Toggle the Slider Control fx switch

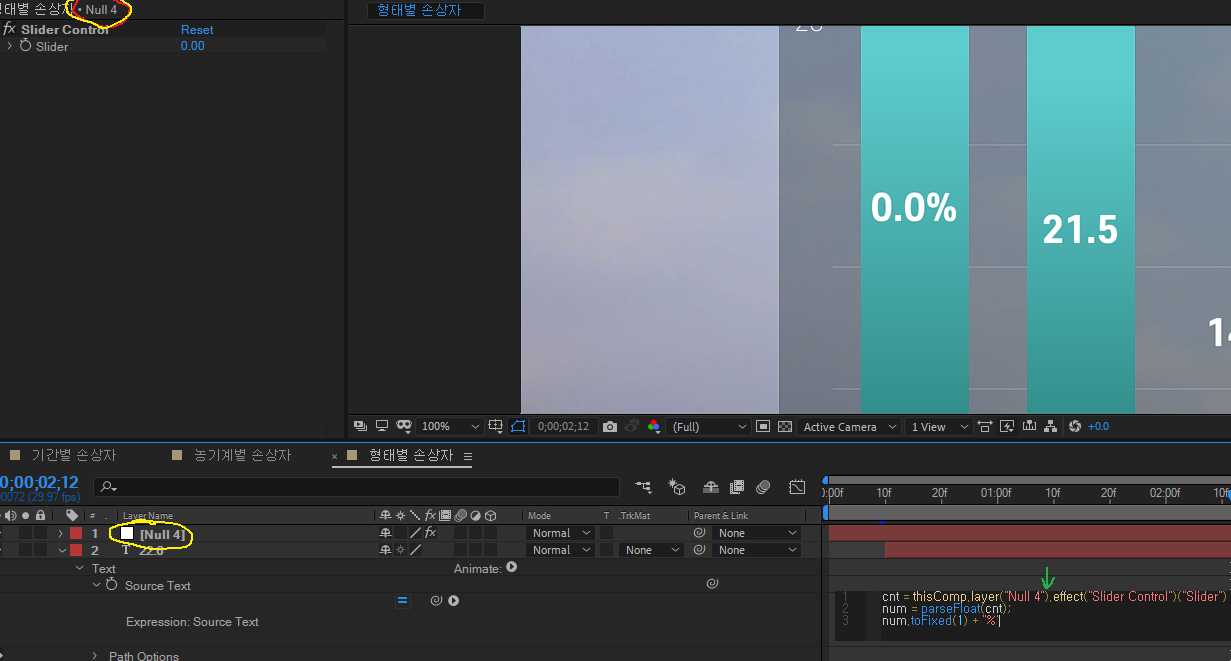[9, 29]
